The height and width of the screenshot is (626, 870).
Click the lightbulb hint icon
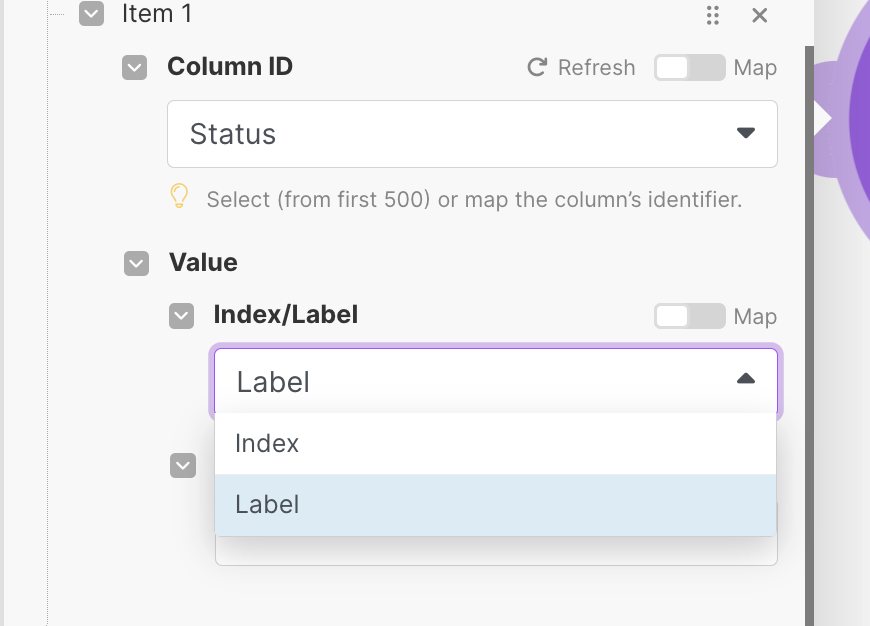179,197
